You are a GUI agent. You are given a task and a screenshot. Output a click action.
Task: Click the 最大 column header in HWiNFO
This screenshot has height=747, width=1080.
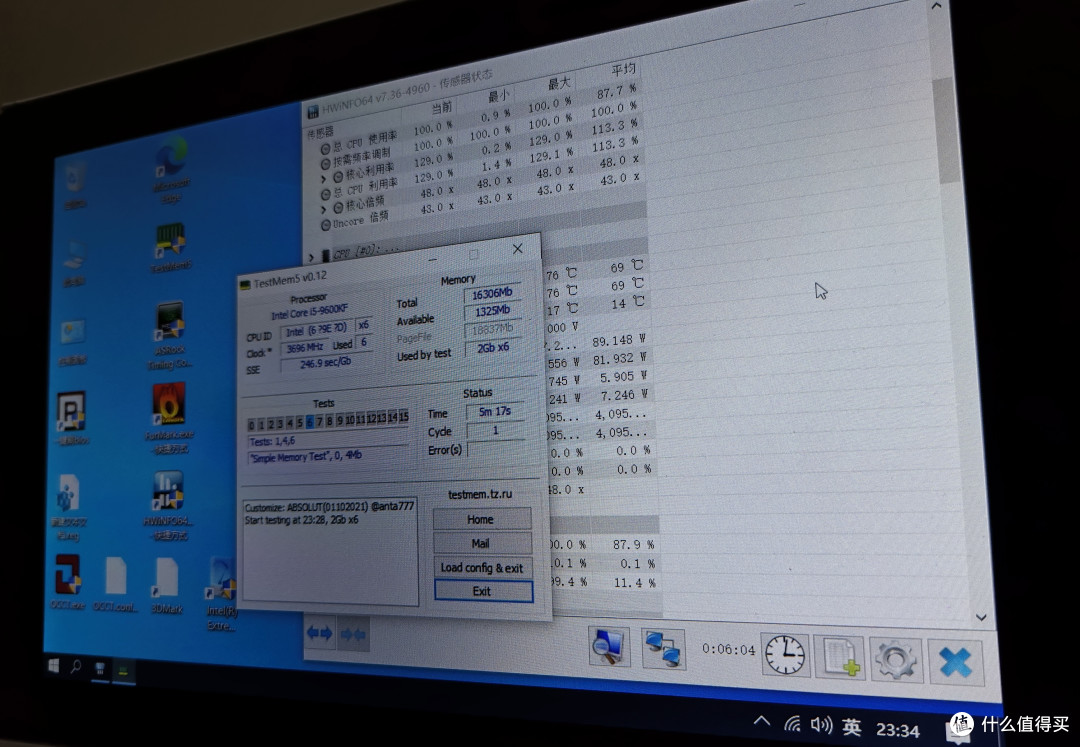point(559,83)
